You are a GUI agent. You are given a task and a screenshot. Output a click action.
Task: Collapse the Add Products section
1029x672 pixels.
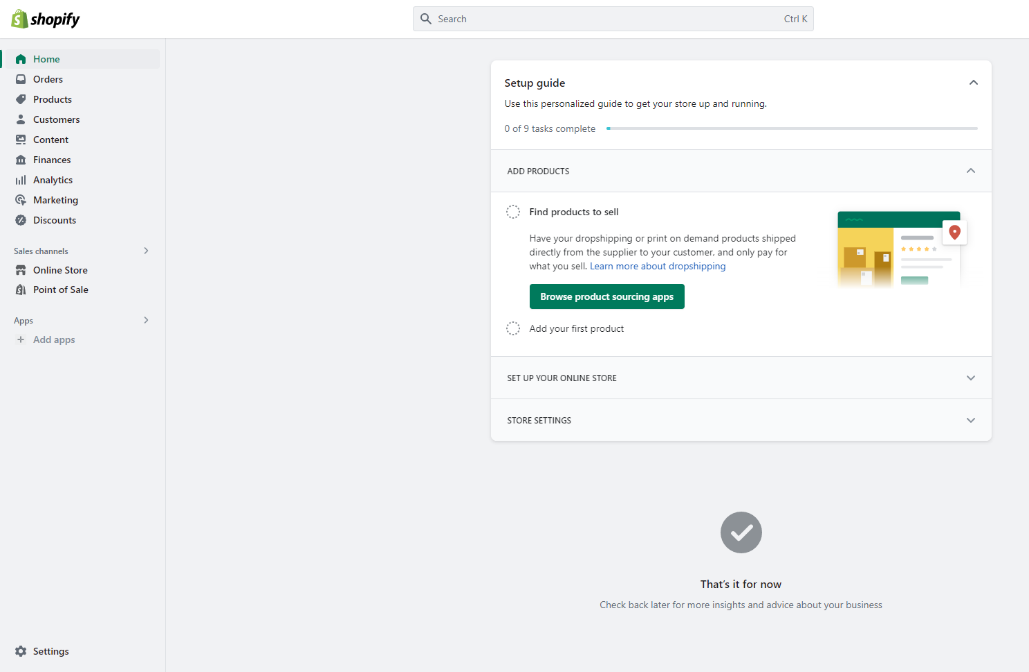[x=971, y=171]
